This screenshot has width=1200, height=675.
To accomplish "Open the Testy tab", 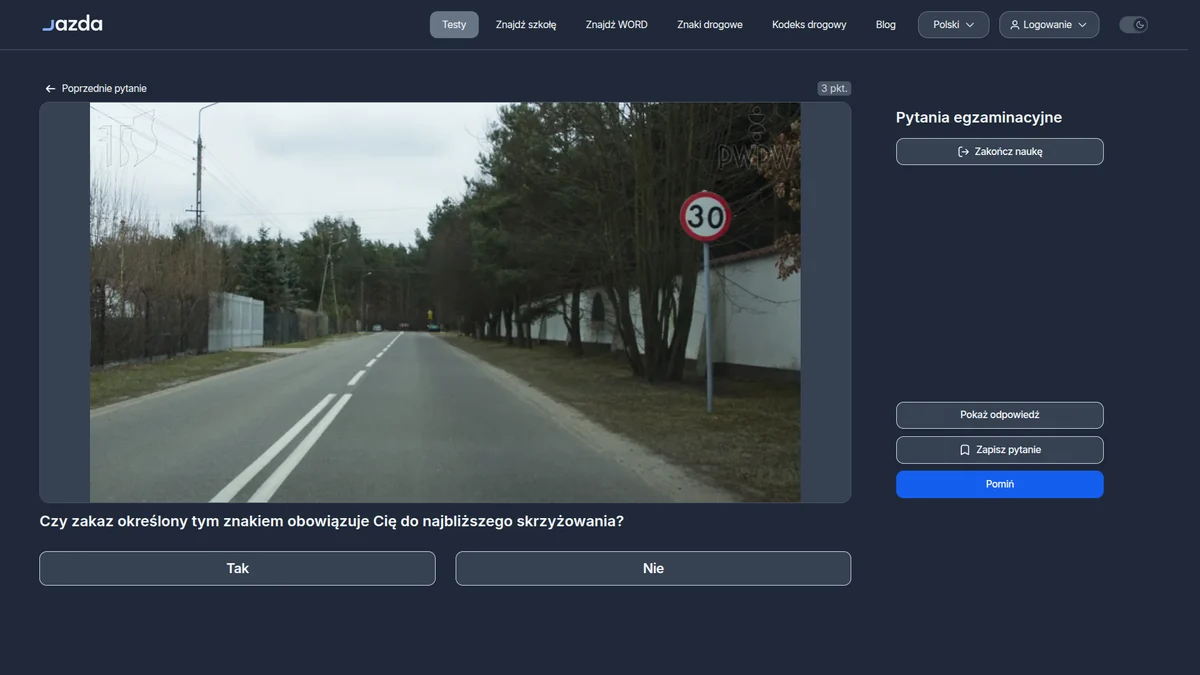I will pyautogui.click(x=454, y=25).
